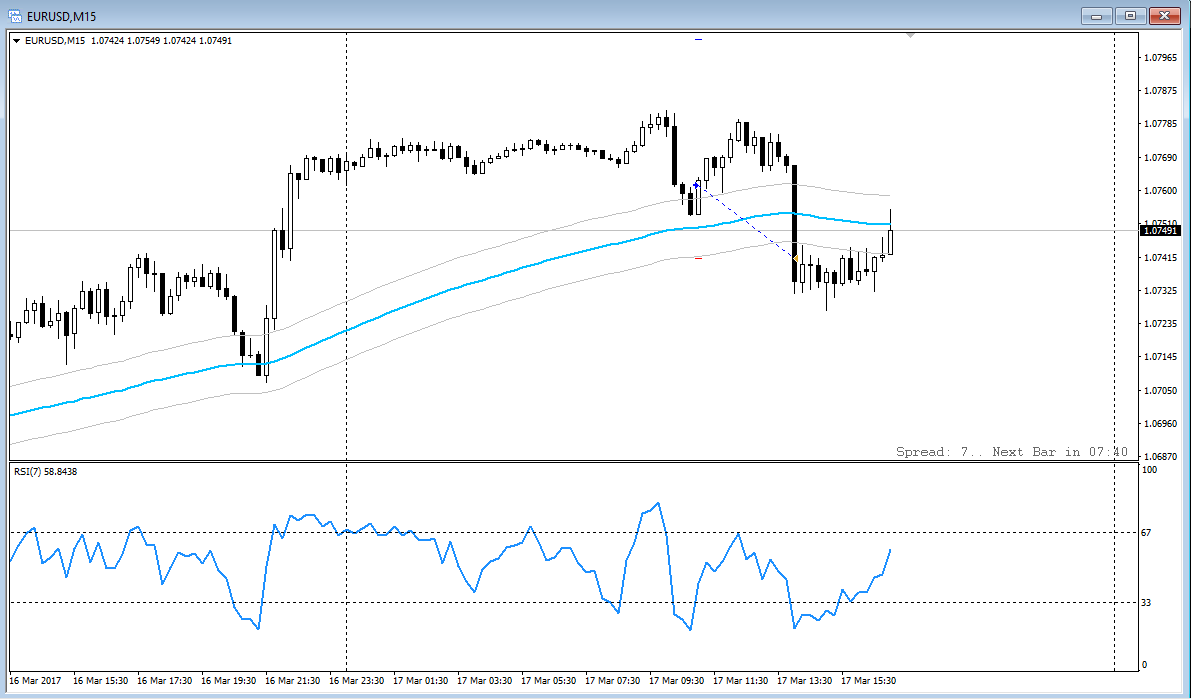
Task: Close the EURUSD,M15 chart window
Action: click(x=1164, y=15)
